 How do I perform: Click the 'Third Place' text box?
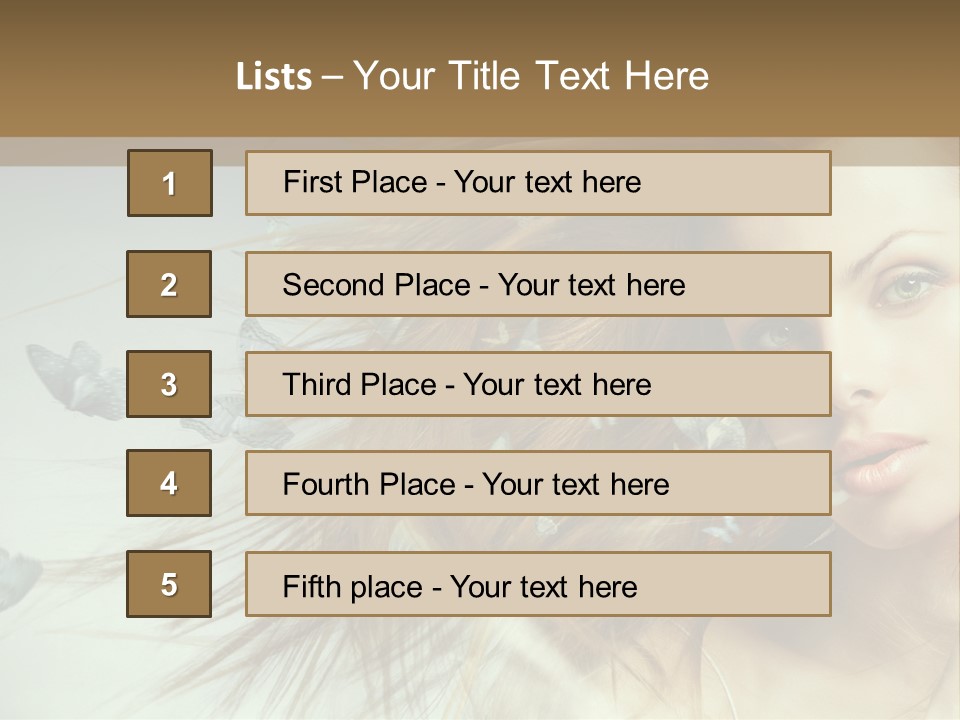[538, 384]
